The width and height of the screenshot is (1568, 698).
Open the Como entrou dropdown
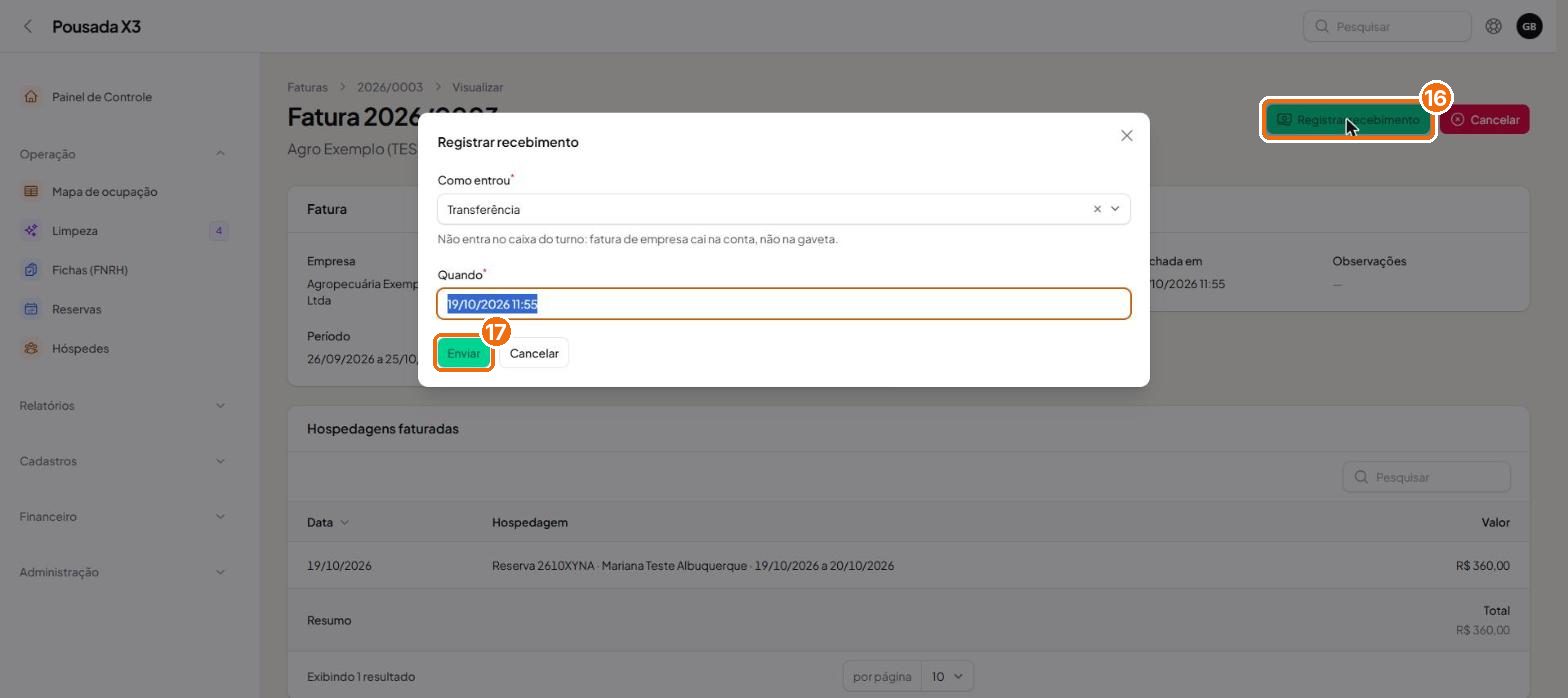pos(784,209)
